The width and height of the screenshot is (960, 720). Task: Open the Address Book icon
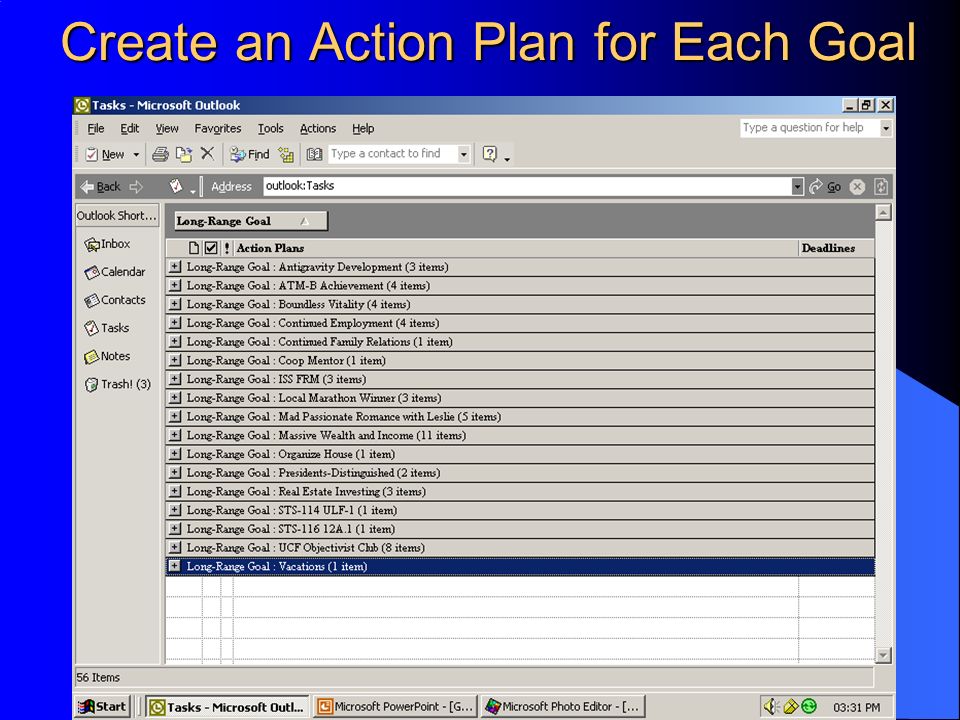(x=314, y=154)
